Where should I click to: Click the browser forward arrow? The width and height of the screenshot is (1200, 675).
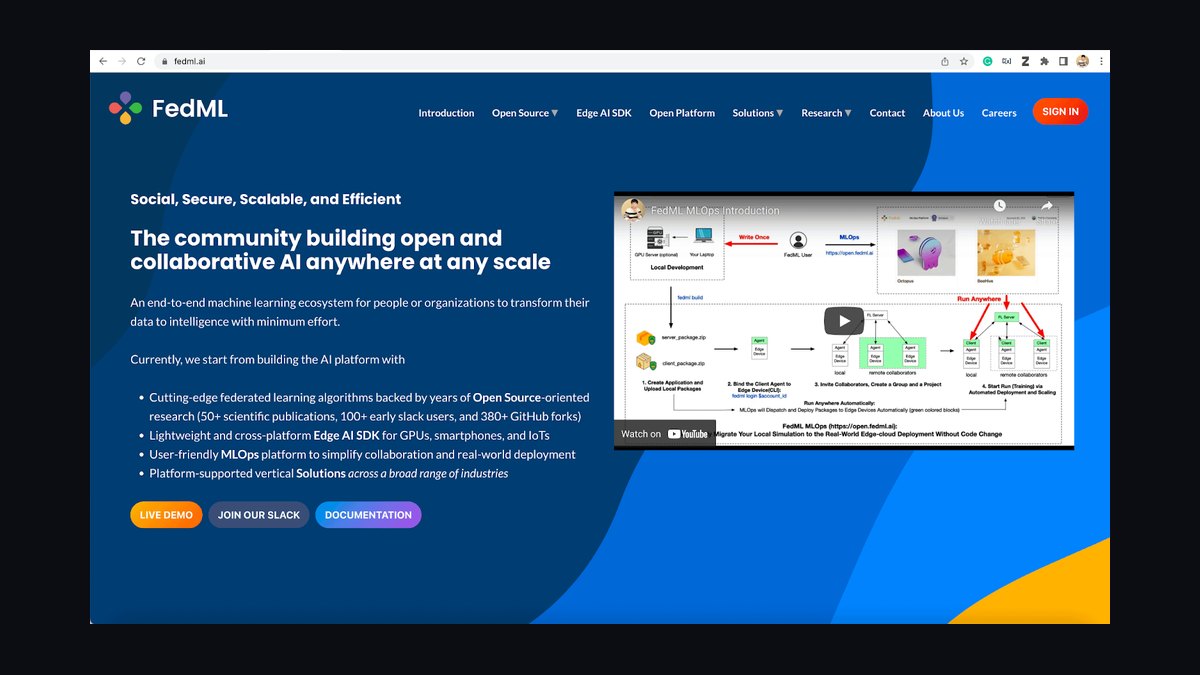[x=122, y=61]
